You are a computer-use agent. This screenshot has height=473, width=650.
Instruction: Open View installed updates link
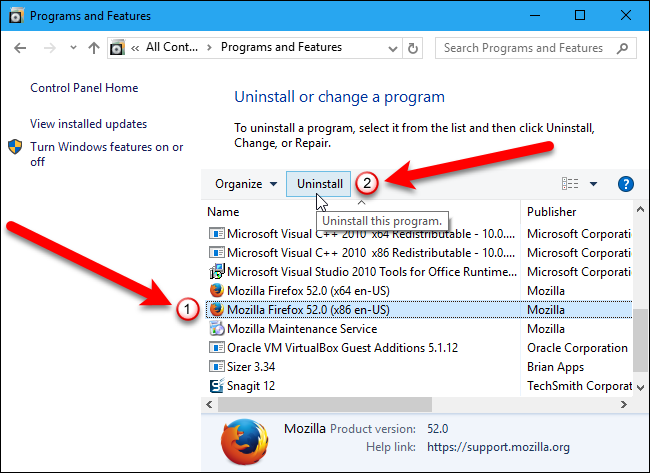pos(88,124)
